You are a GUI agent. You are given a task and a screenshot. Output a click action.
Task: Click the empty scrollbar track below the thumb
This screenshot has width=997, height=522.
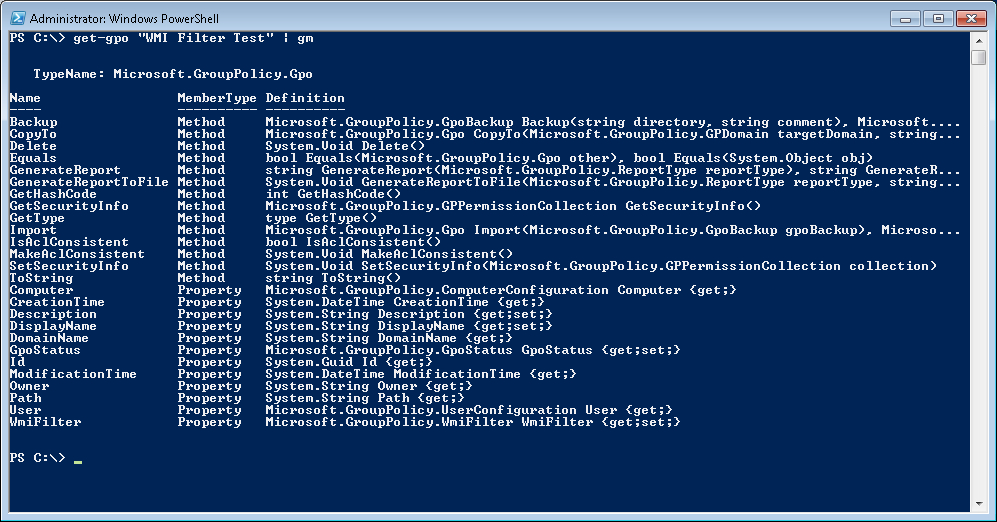click(x=979, y=300)
